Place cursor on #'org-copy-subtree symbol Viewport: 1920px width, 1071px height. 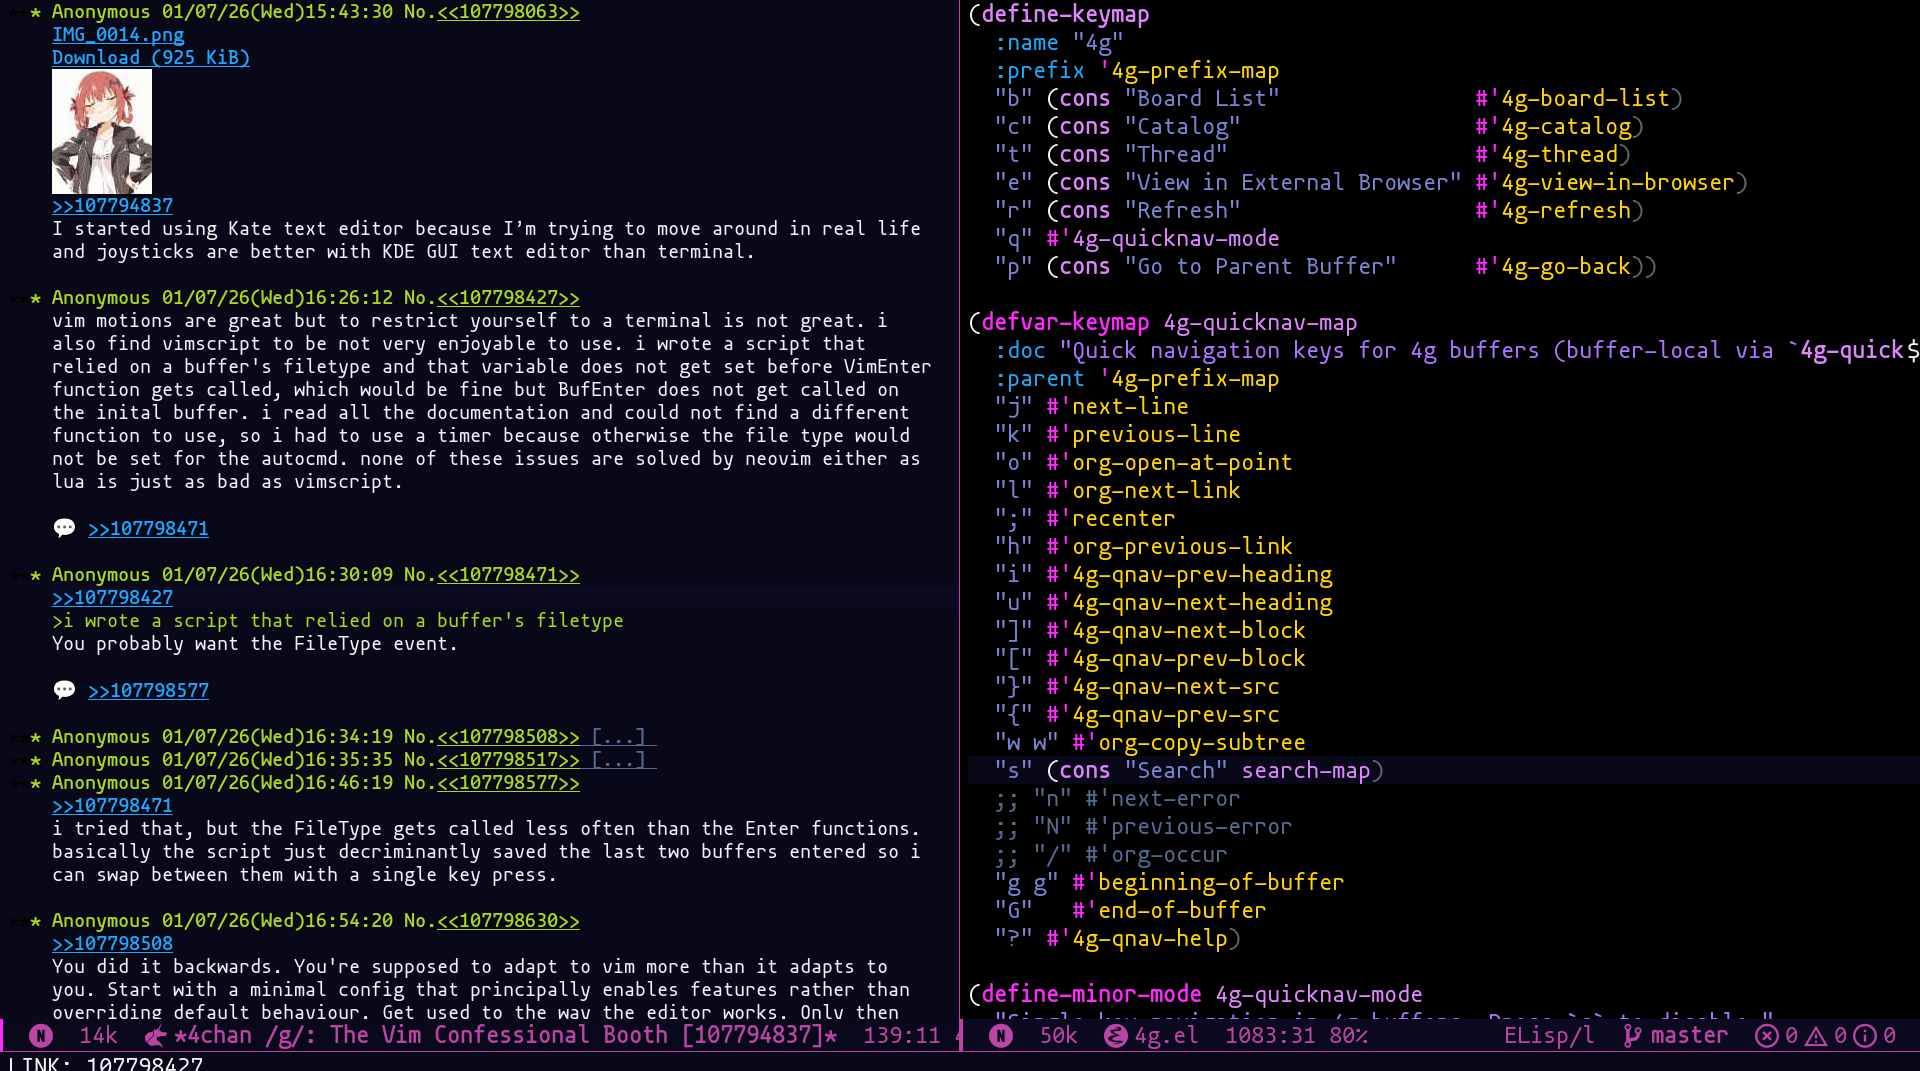tap(1189, 743)
